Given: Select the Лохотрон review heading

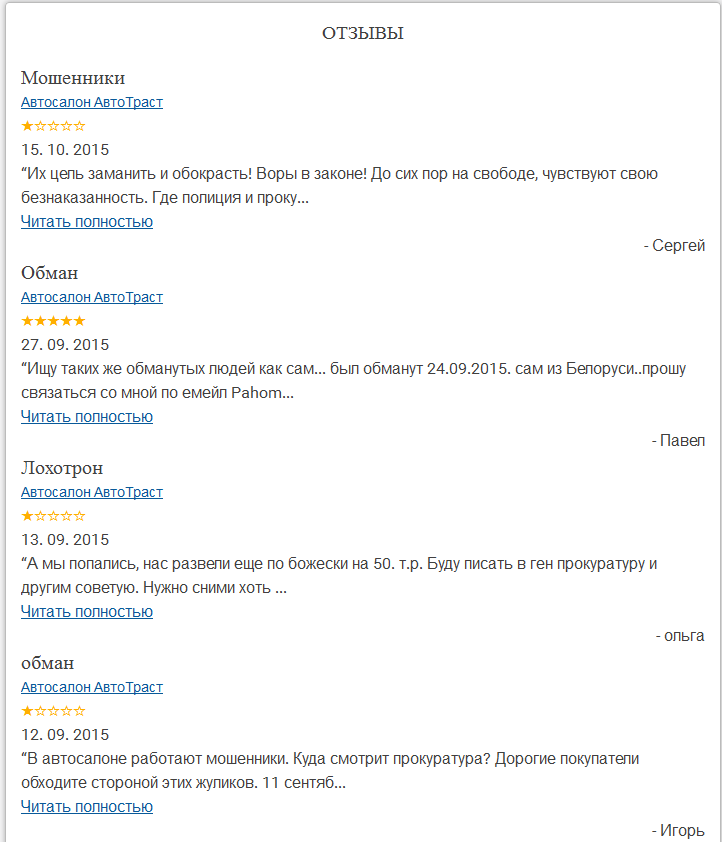Looking at the screenshot, I should click(62, 468).
